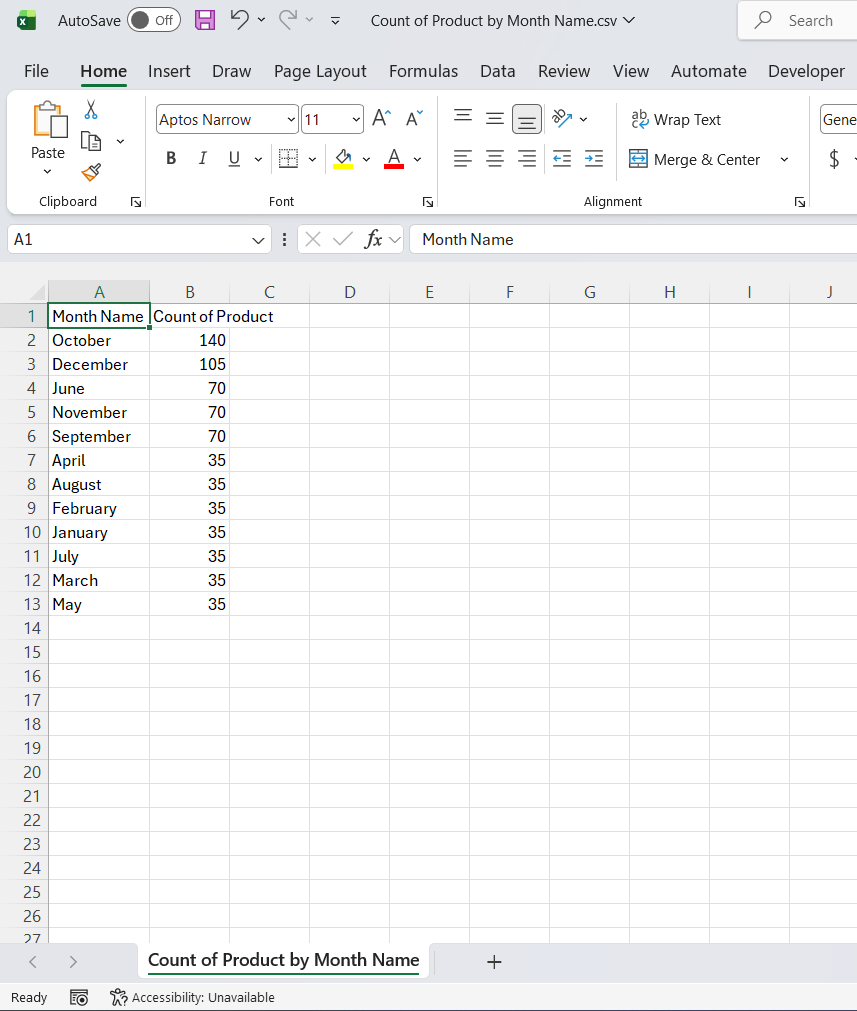Click Accessibility: Unavailable status
Screen dimensions: 857x1011
(x=192, y=997)
